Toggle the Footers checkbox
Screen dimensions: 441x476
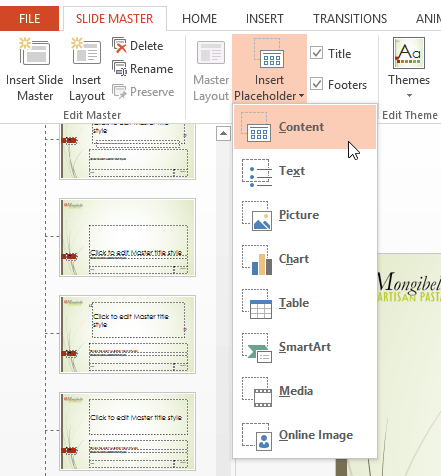pos(316,84)
